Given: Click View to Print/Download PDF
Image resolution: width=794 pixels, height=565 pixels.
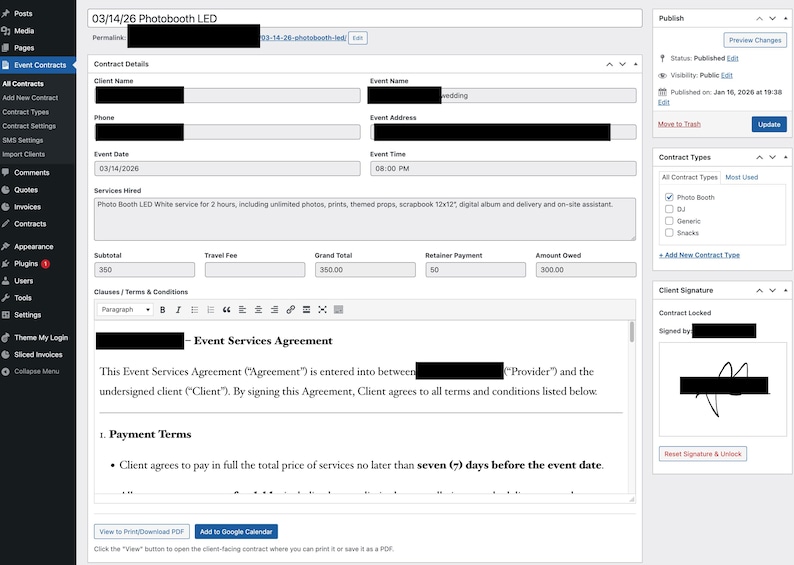Looking at the screenshot, I should coord(142,532).
